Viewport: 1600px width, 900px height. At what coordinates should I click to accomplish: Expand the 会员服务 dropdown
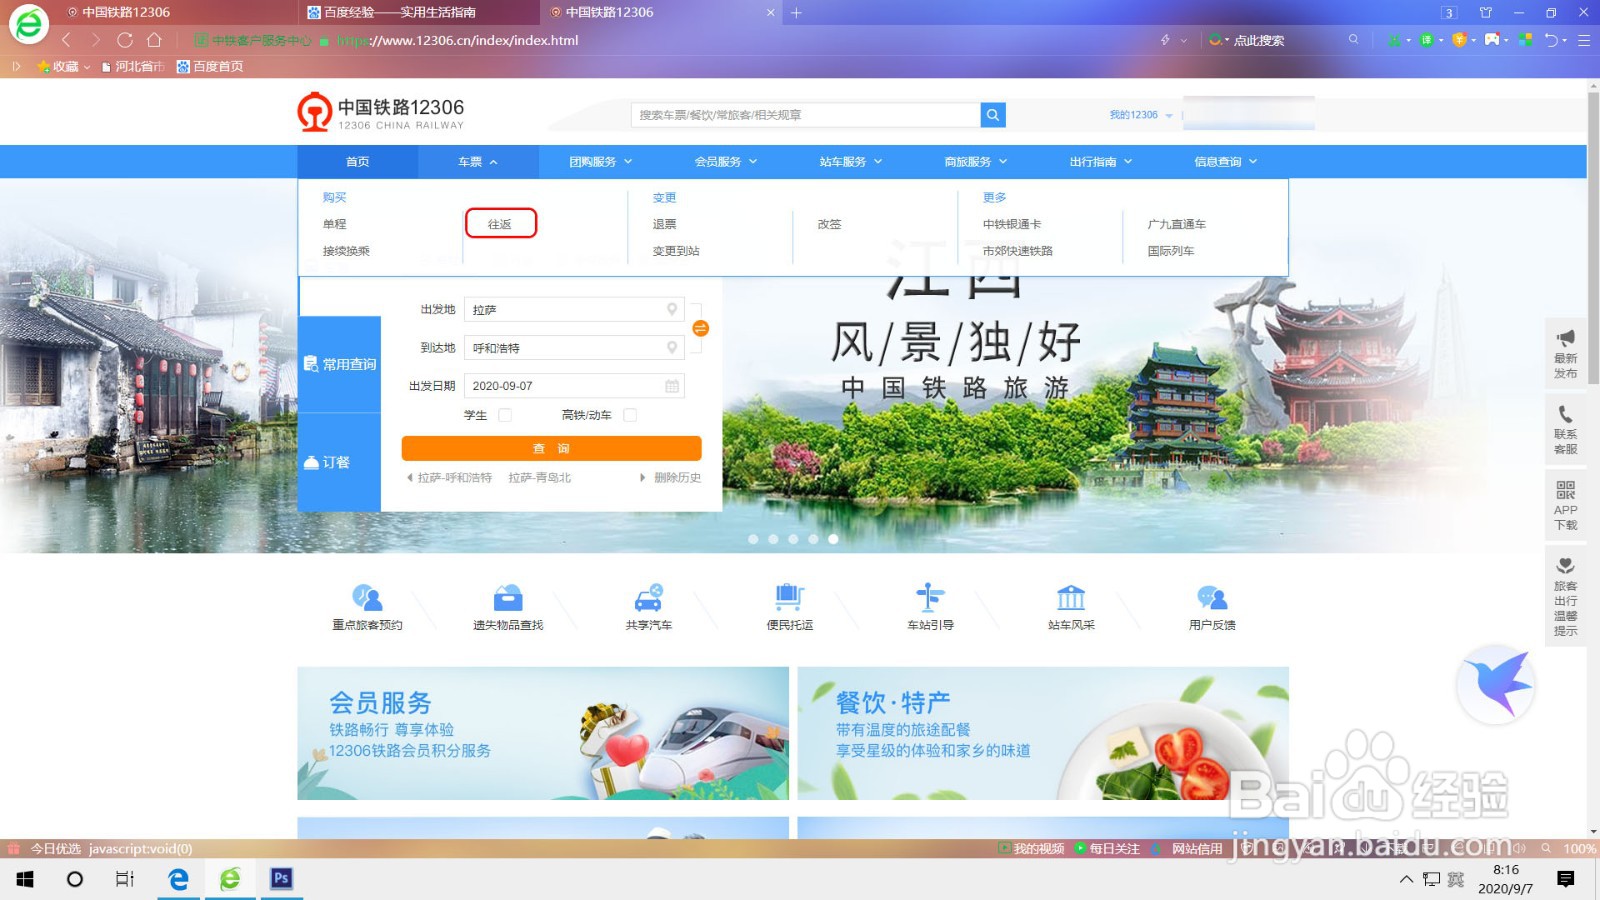(726, 162)
